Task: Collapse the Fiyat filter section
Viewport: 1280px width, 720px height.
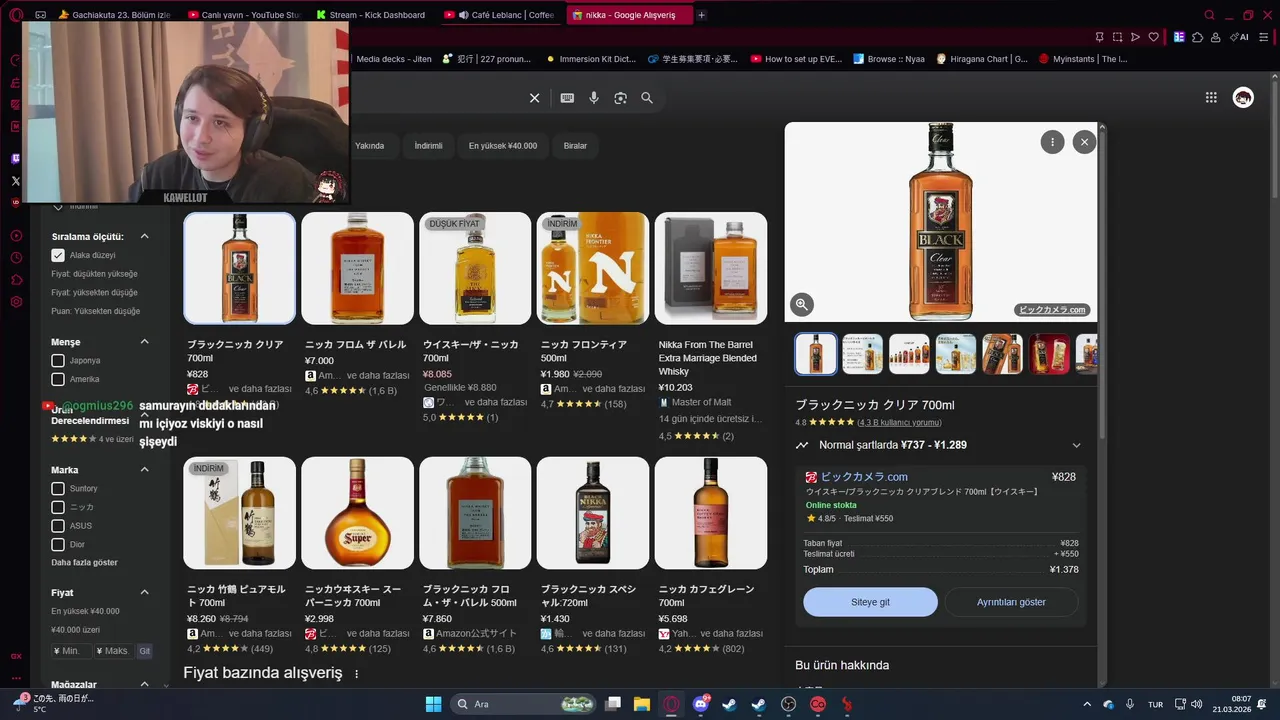Action: click(144, 593)
